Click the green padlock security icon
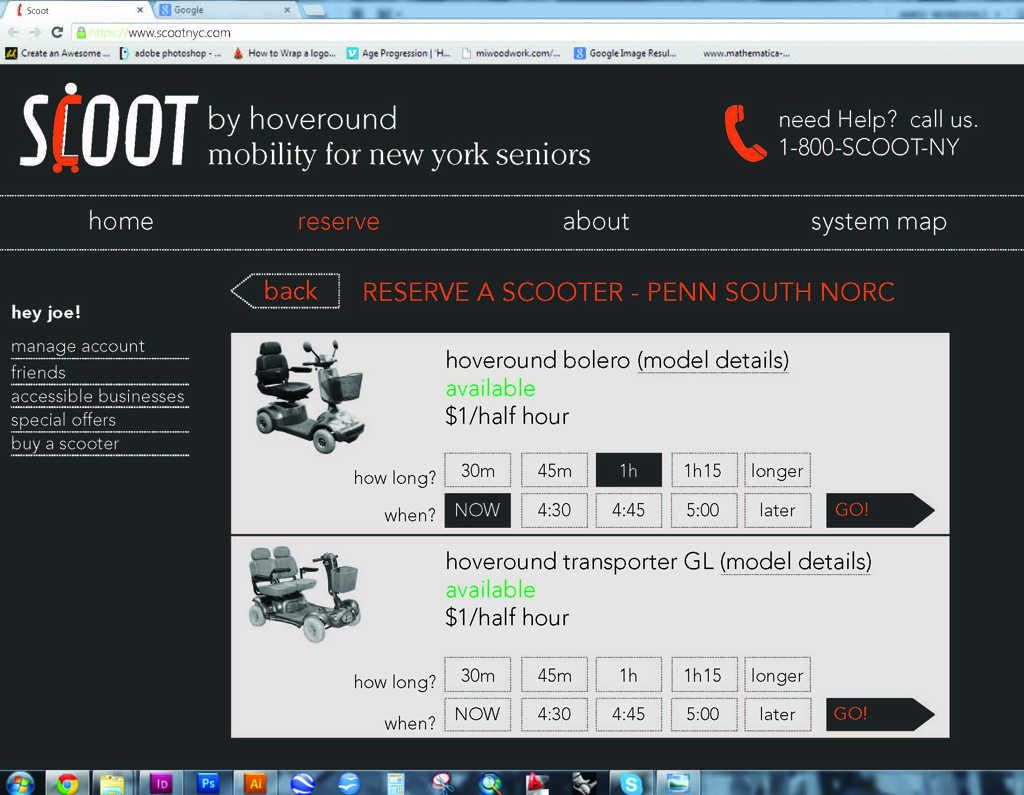 [81, 33]
